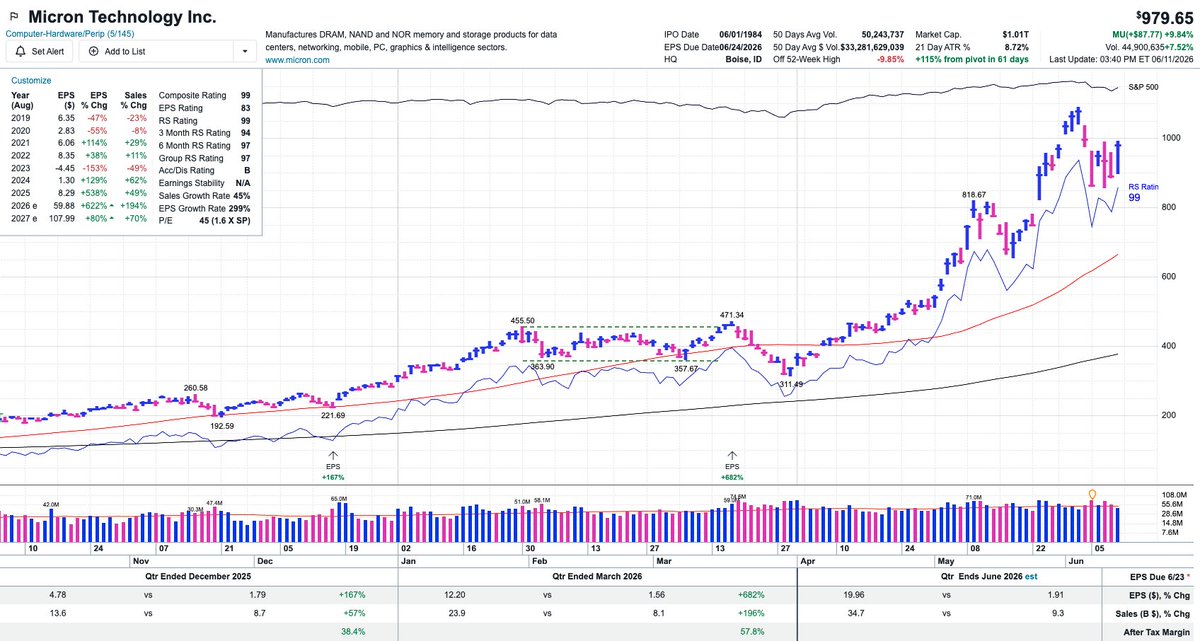
Task: Click the 471.34 price high label
Action: click(733, 315)
